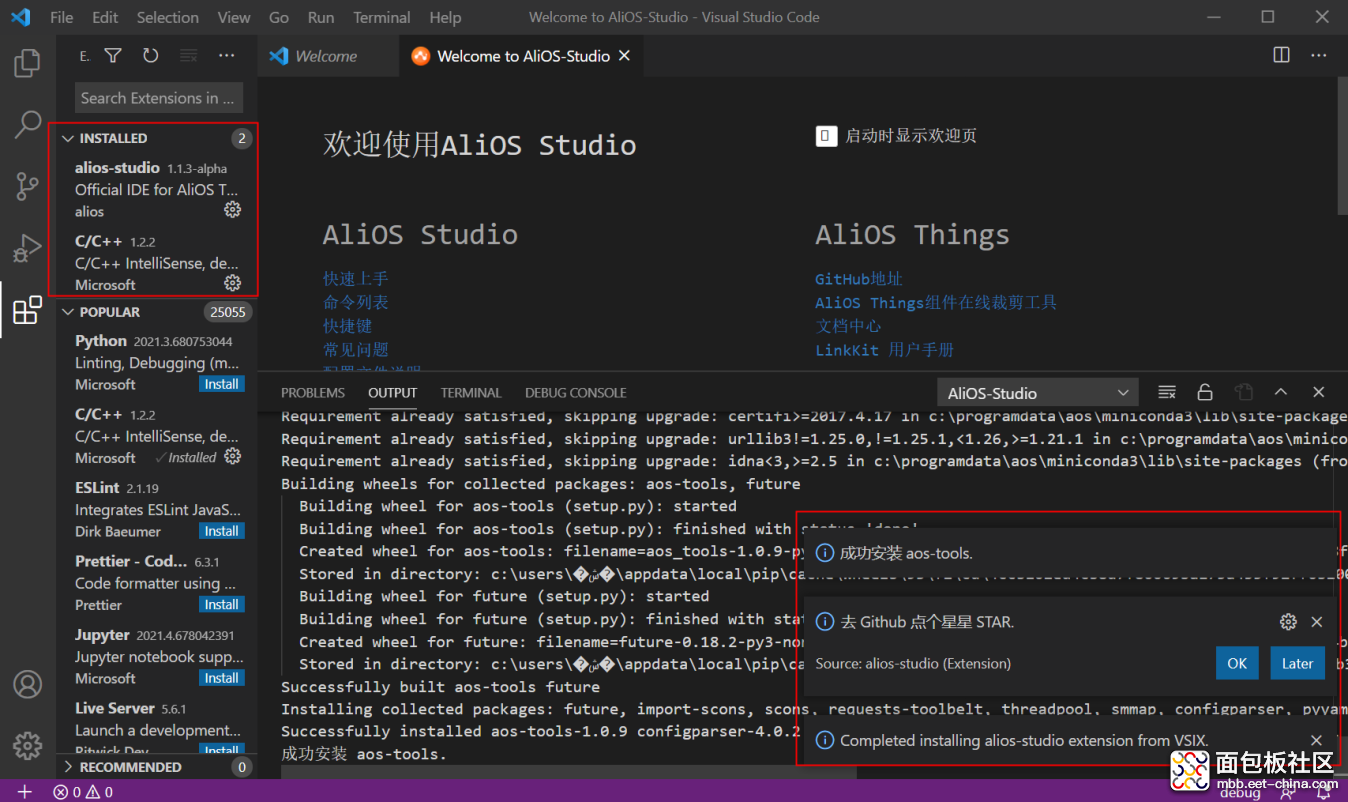This screenshot has width=1348, height=802.
Task: Open the AliOS-Studio output channel dropdown
Action: pyautogui.click(x=1037, y=393)
